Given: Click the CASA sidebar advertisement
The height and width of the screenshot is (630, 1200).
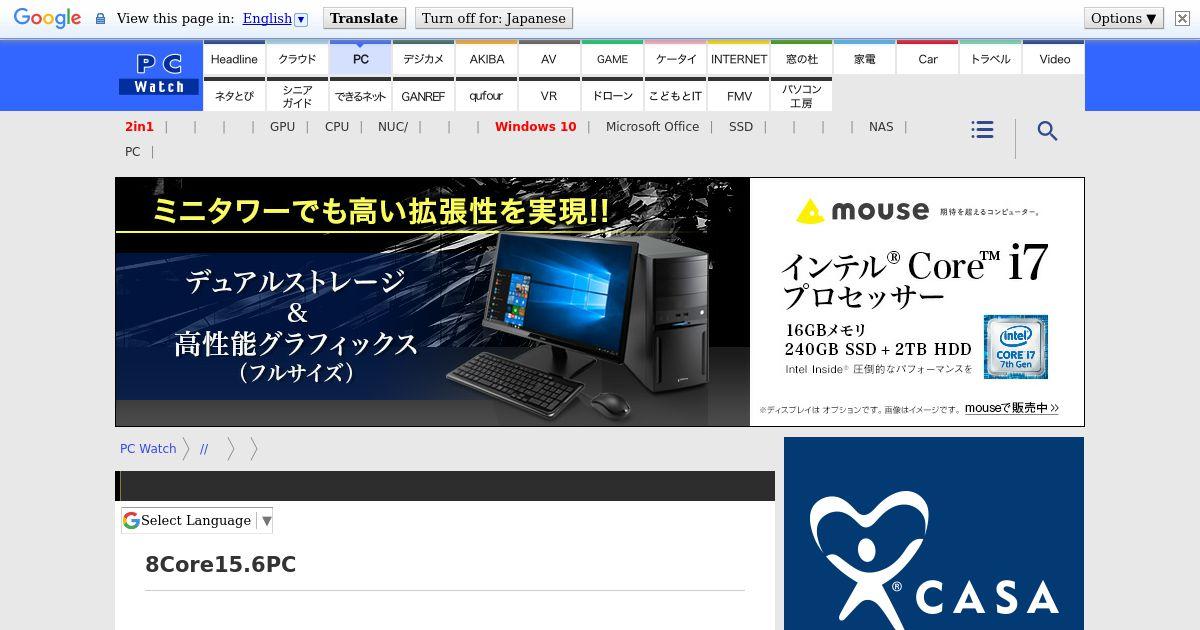Looking at the screenshot, I should (934, 533).
